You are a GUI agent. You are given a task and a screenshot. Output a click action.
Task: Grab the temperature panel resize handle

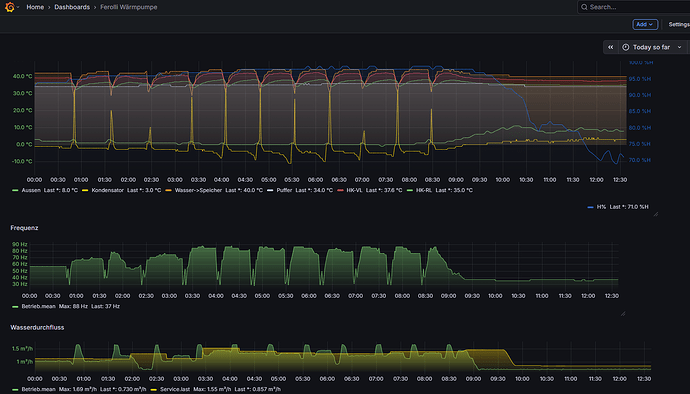tap(656, 214)
